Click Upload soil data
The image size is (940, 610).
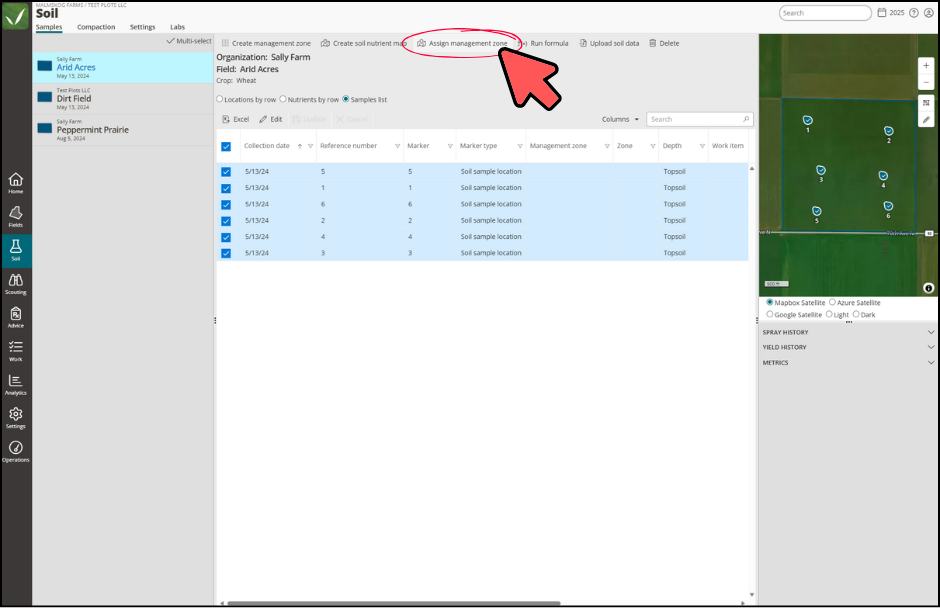pos(609,43)
